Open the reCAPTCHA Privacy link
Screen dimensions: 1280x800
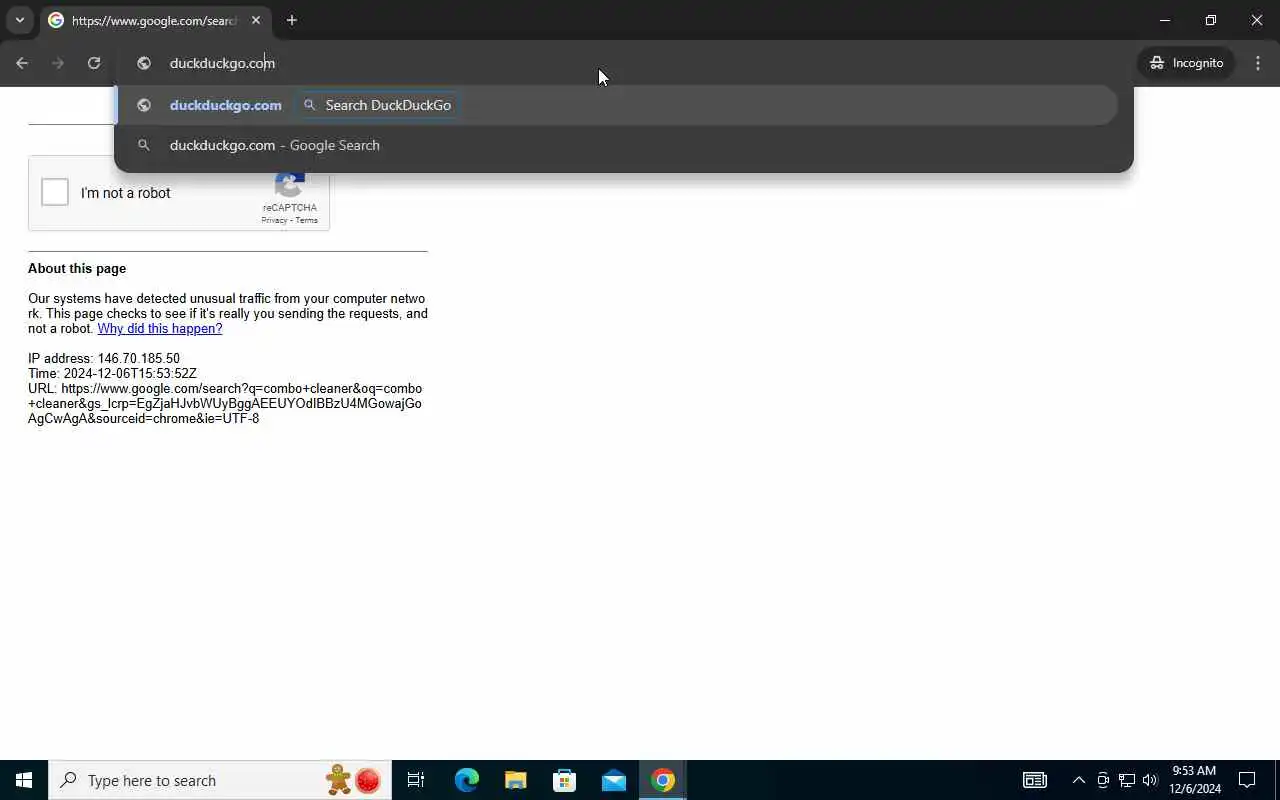pyautogui.click(x=274, y=220)
